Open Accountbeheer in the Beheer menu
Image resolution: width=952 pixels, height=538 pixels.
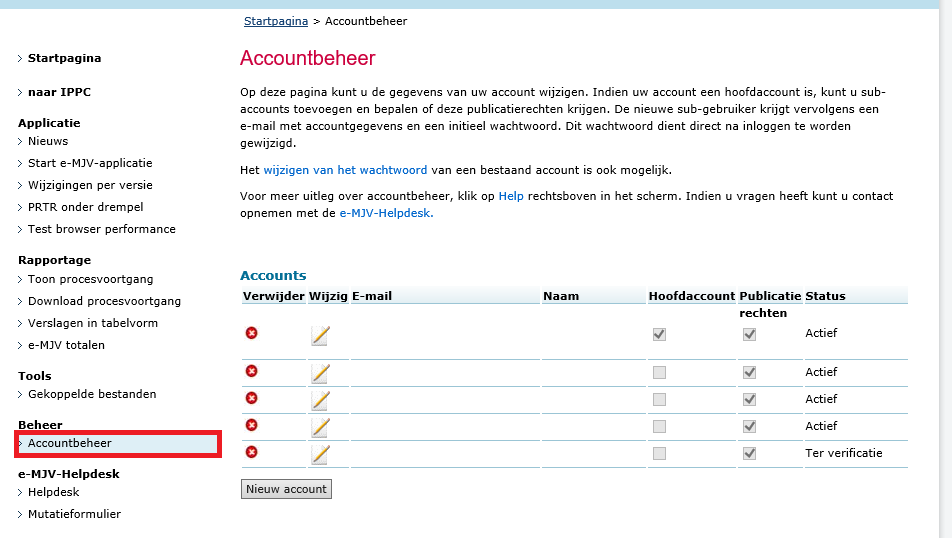[x=70, y=443]
